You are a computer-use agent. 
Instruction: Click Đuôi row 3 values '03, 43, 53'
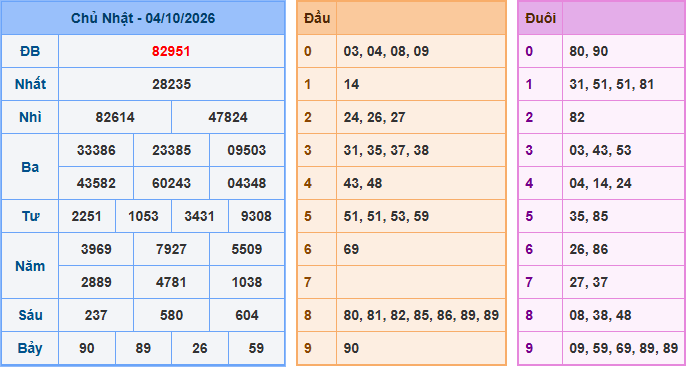600,150
